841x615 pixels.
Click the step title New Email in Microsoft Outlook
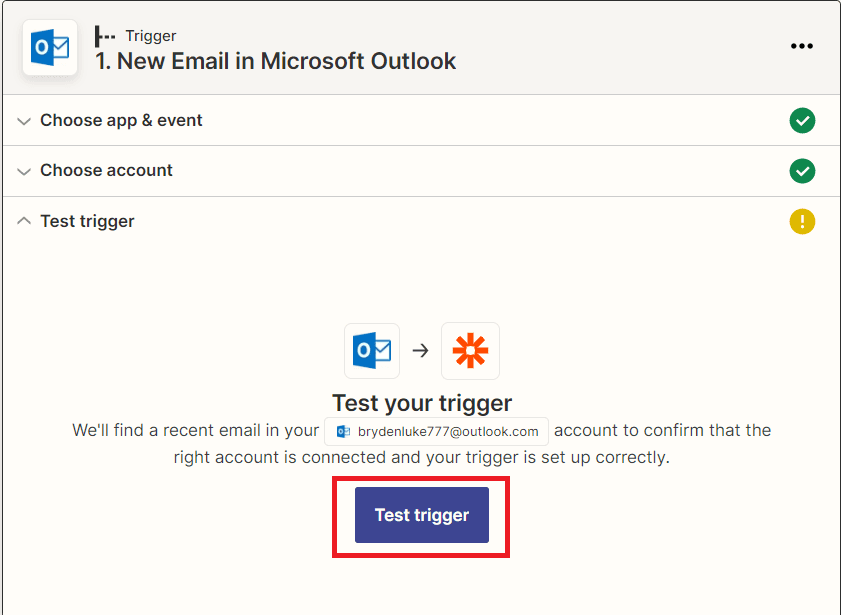(x=276, y=61)
